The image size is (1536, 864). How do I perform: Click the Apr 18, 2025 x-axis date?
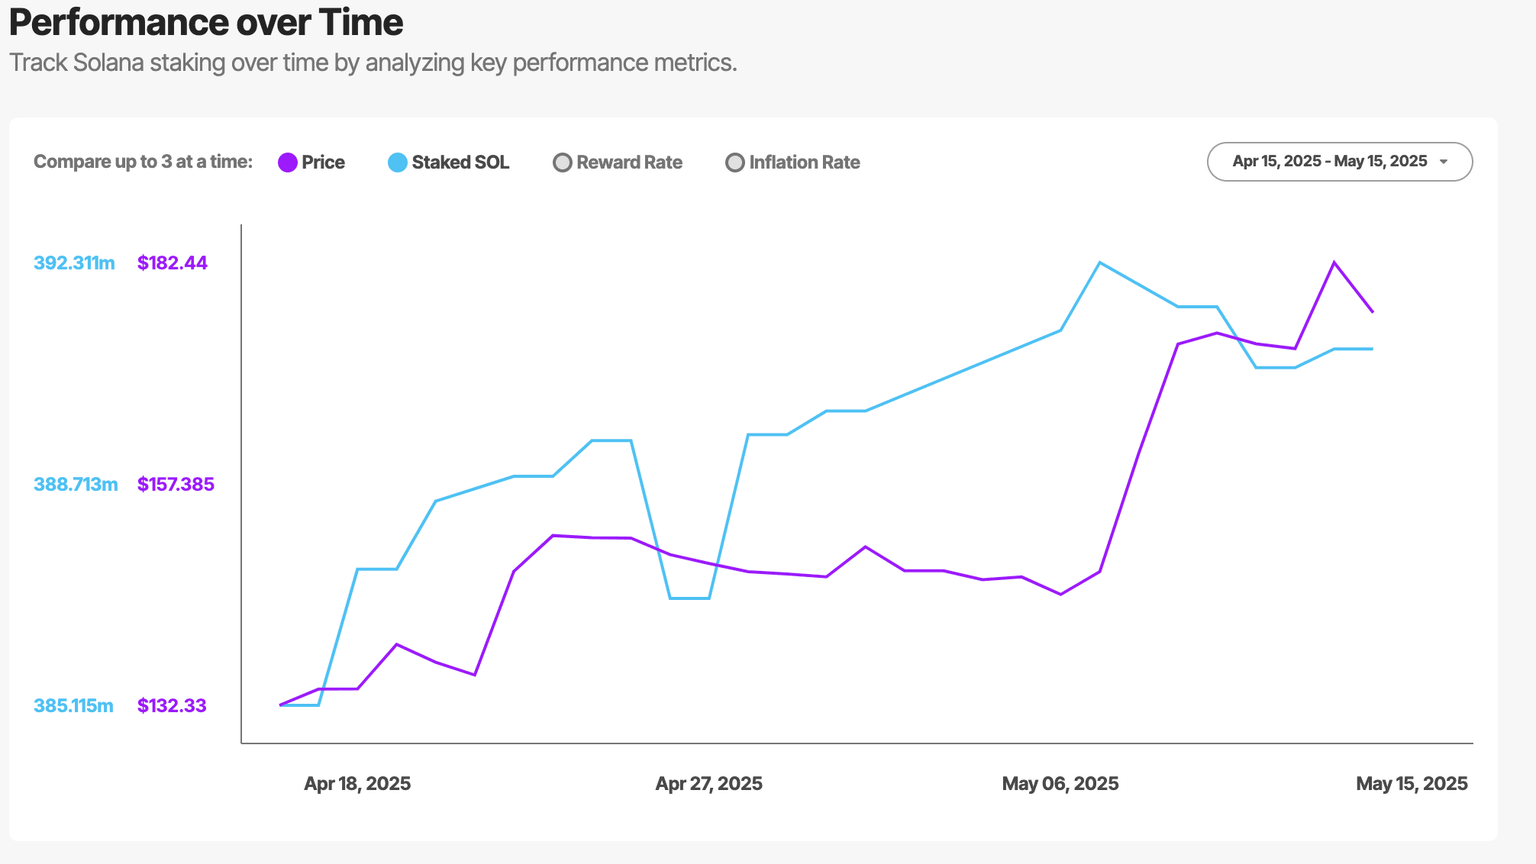pos(357,783)
